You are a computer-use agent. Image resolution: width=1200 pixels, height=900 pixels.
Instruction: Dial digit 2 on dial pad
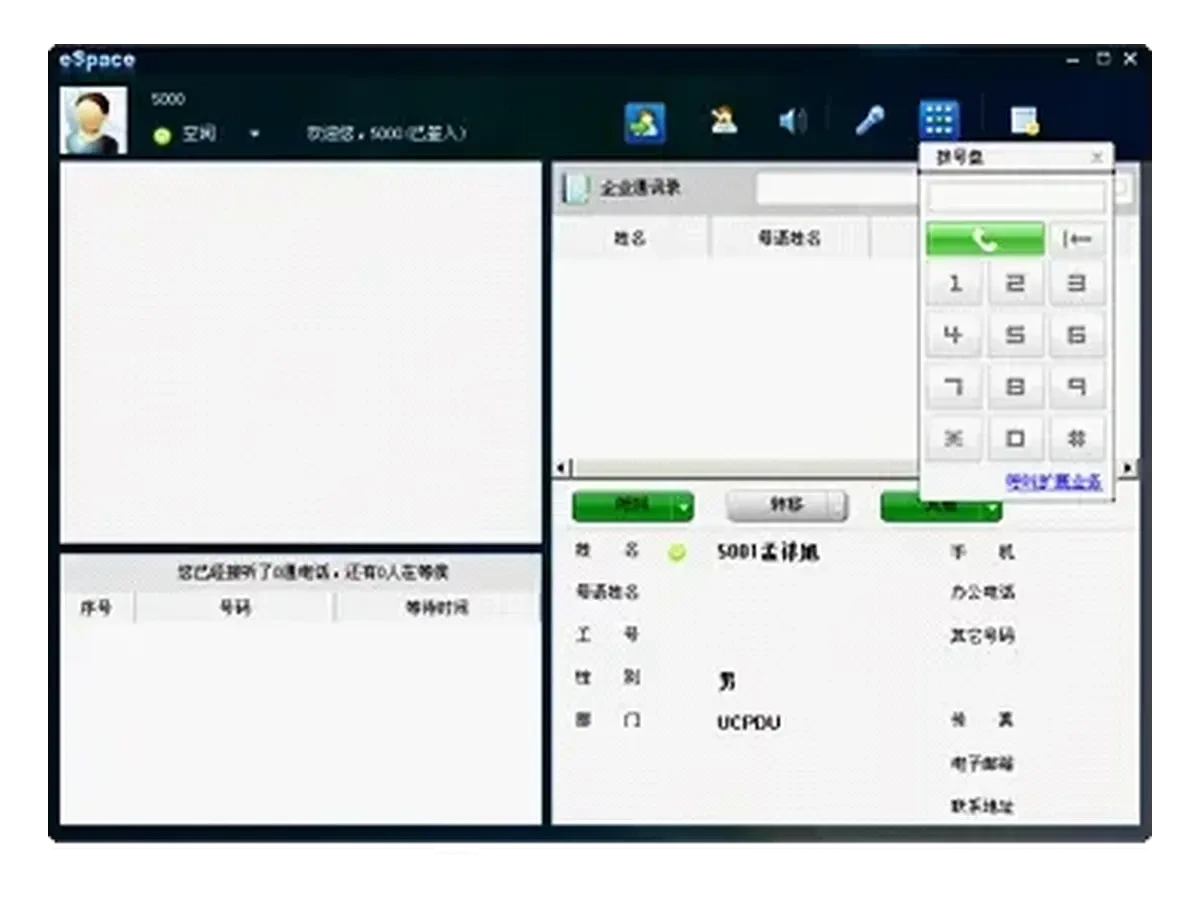[1015, 284]
